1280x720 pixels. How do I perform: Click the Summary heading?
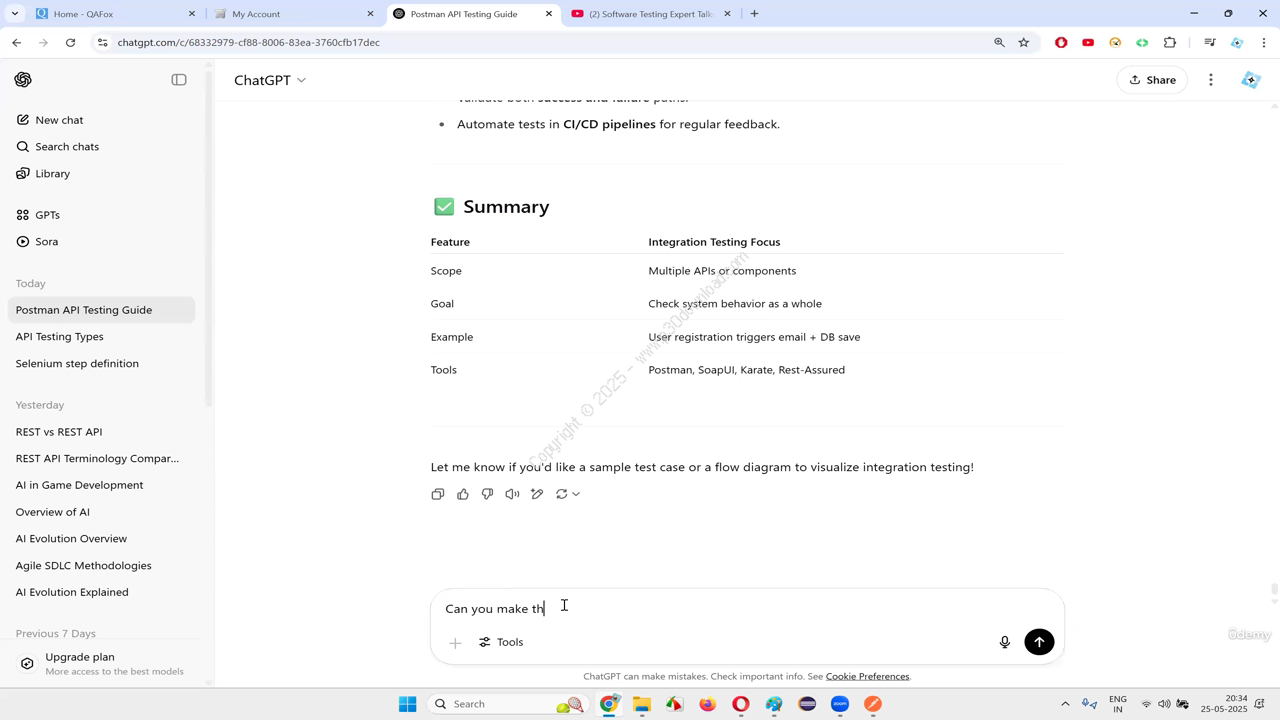click(506, 207)
